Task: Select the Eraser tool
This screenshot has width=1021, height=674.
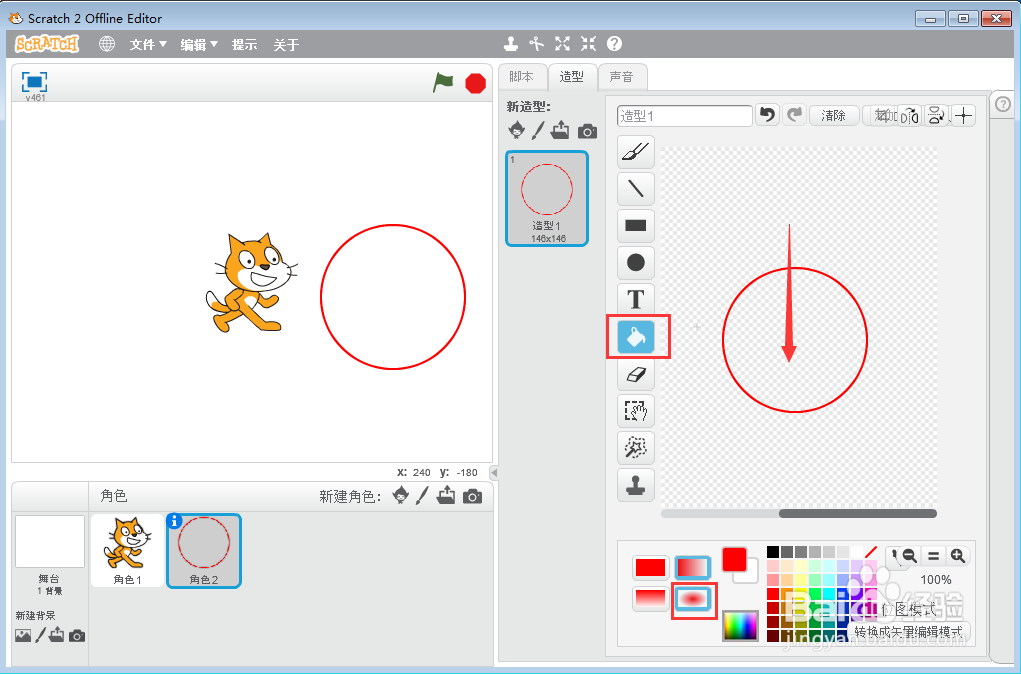Action: [636, 374]
